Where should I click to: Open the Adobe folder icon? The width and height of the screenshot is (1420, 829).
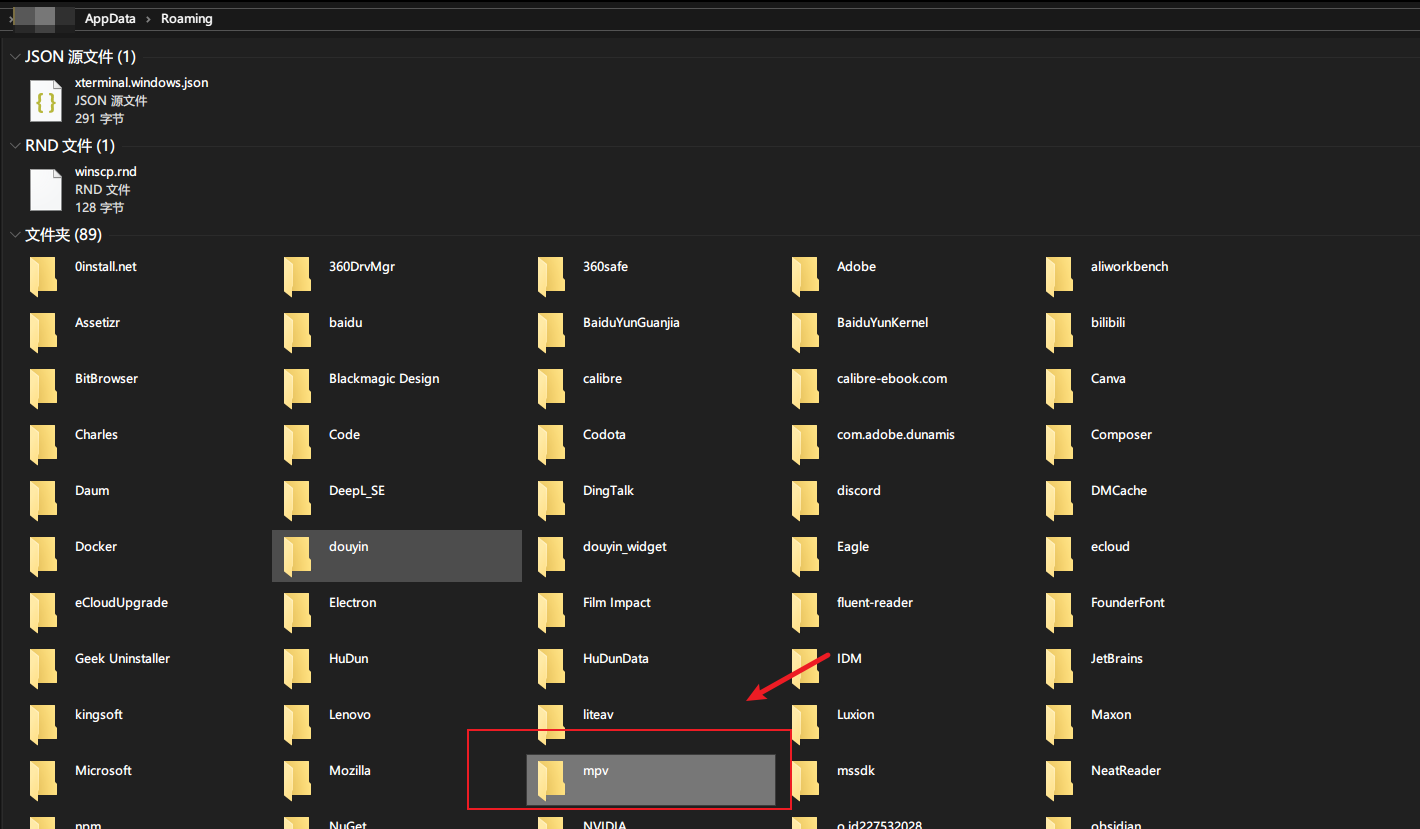click(805, 277)
